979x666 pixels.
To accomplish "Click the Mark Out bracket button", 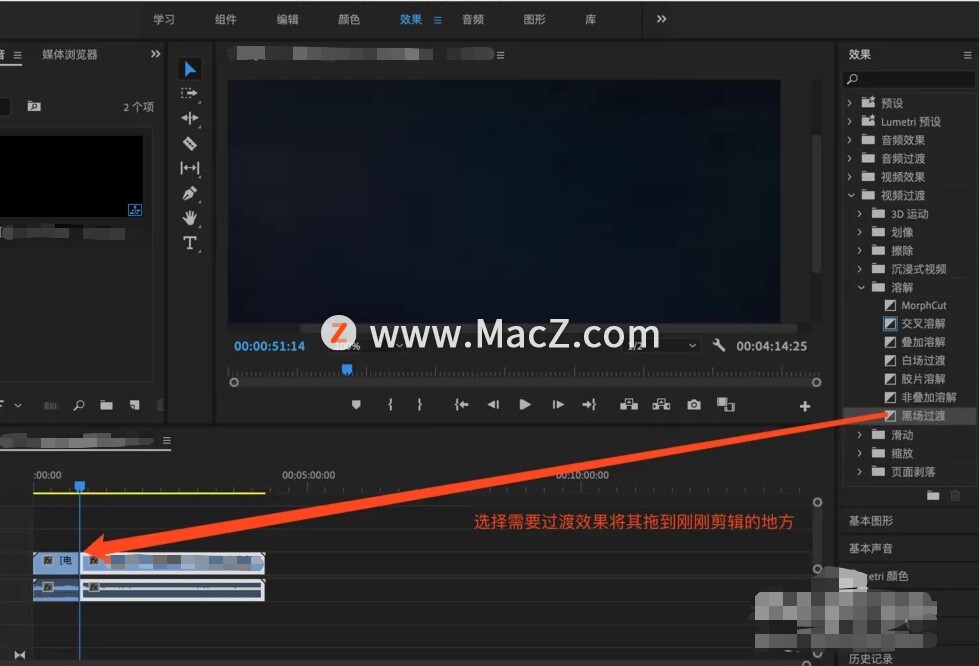I will pyautogui.click(x=420, y=405).
